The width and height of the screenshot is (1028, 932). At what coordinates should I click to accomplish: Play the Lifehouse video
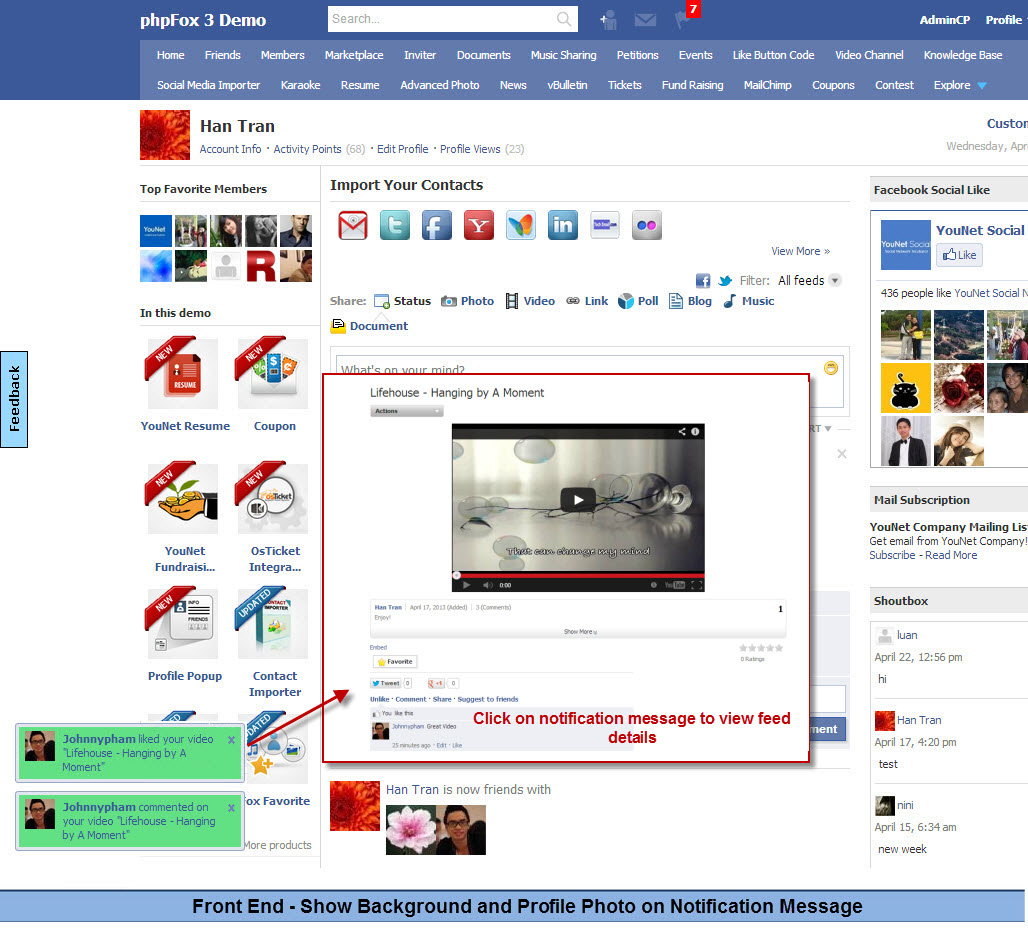click(578, 500)
